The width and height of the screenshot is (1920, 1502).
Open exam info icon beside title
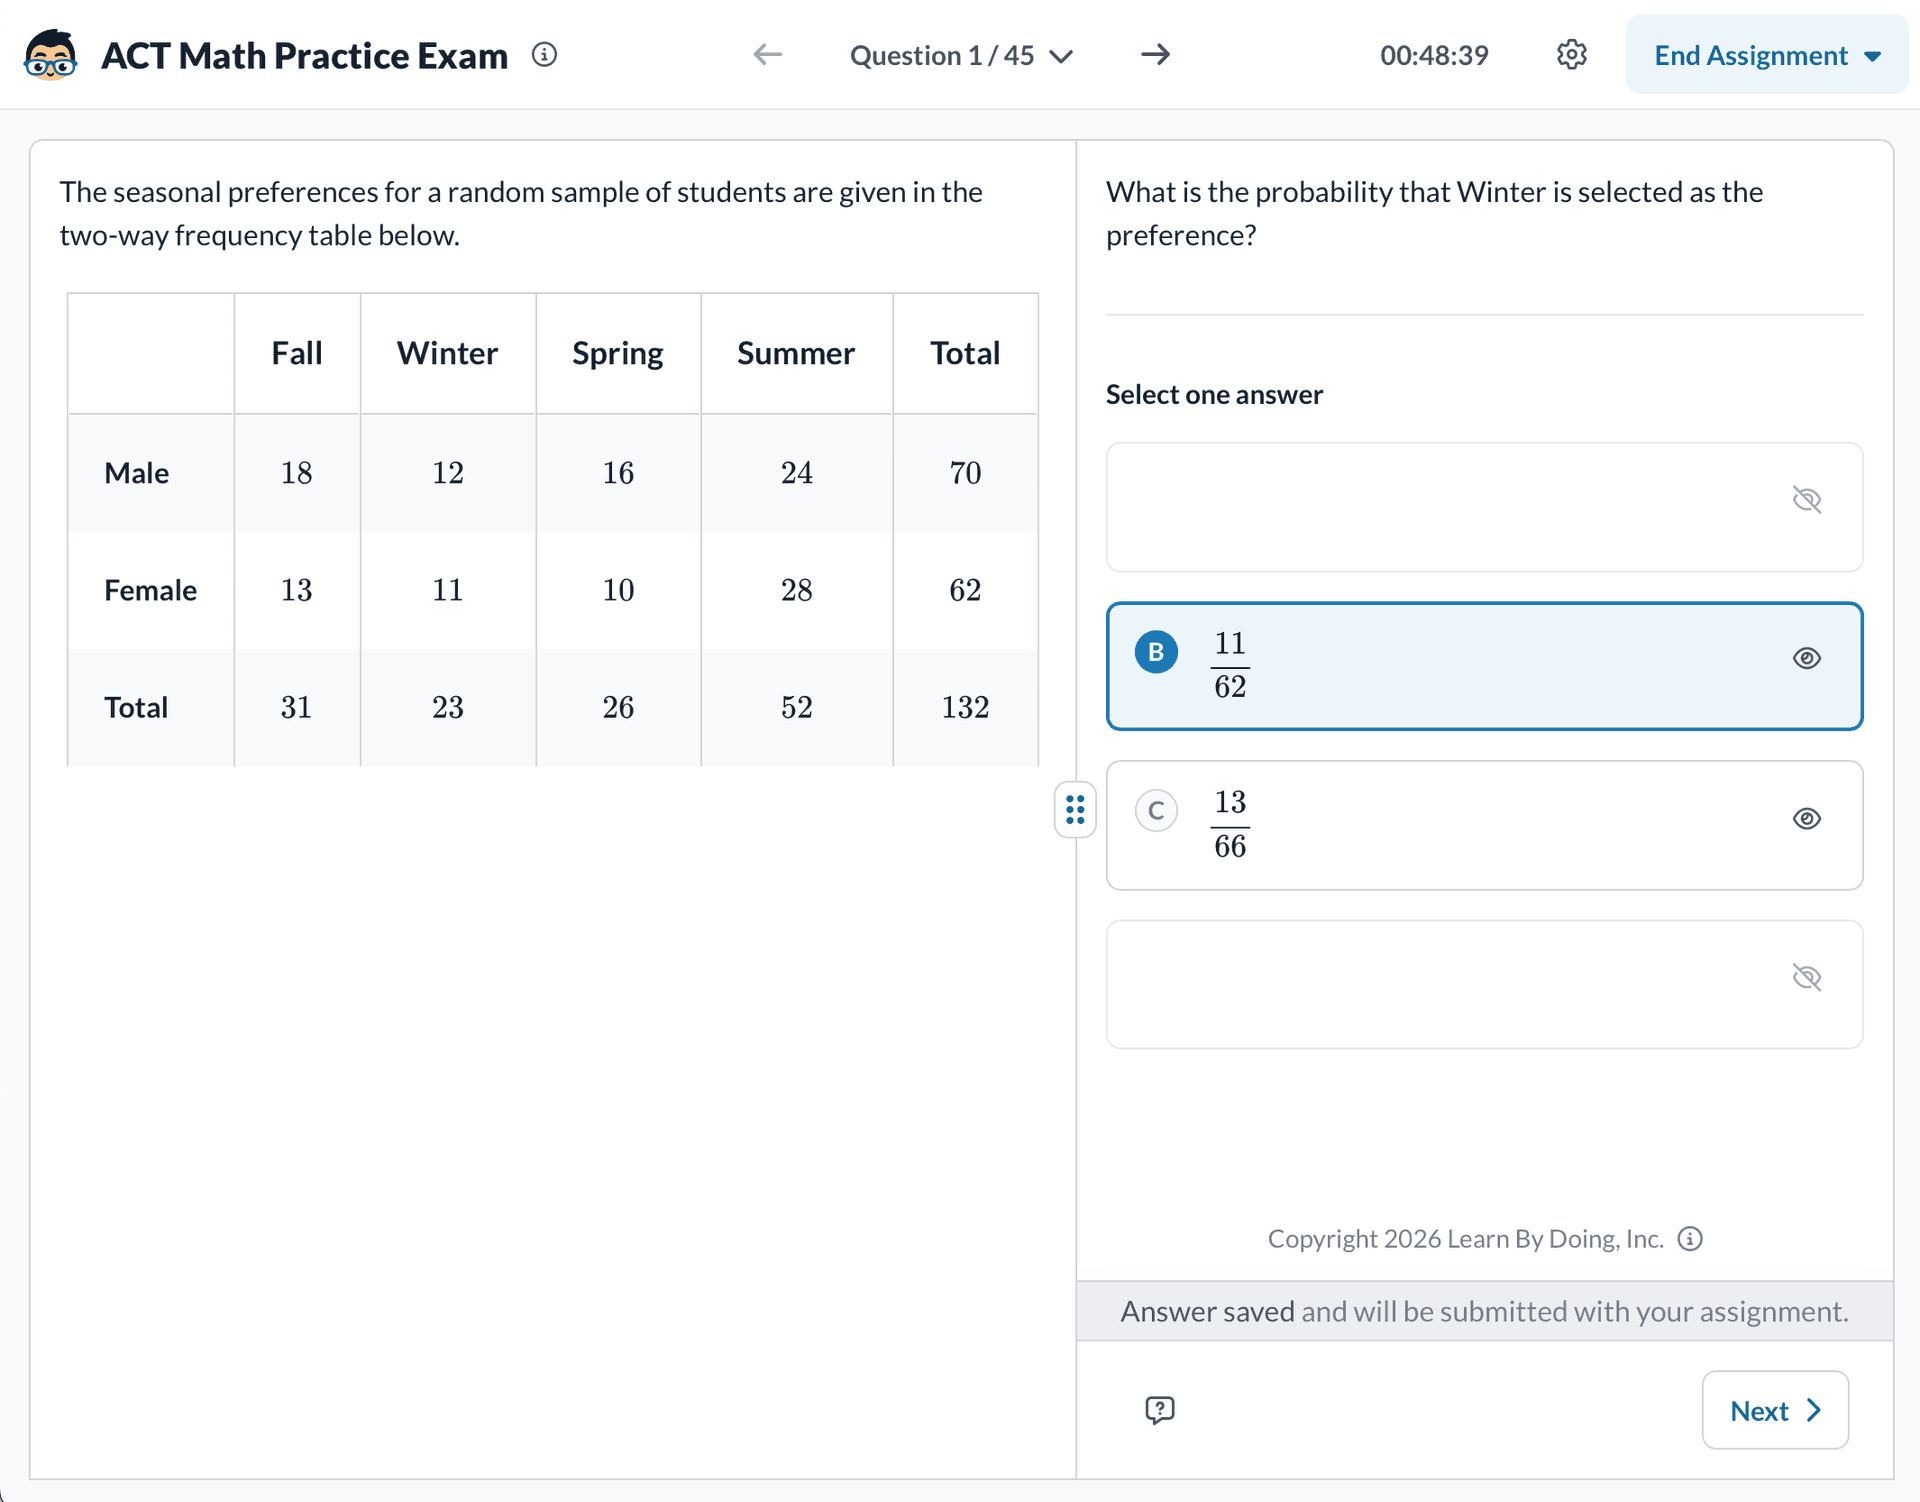544,55
